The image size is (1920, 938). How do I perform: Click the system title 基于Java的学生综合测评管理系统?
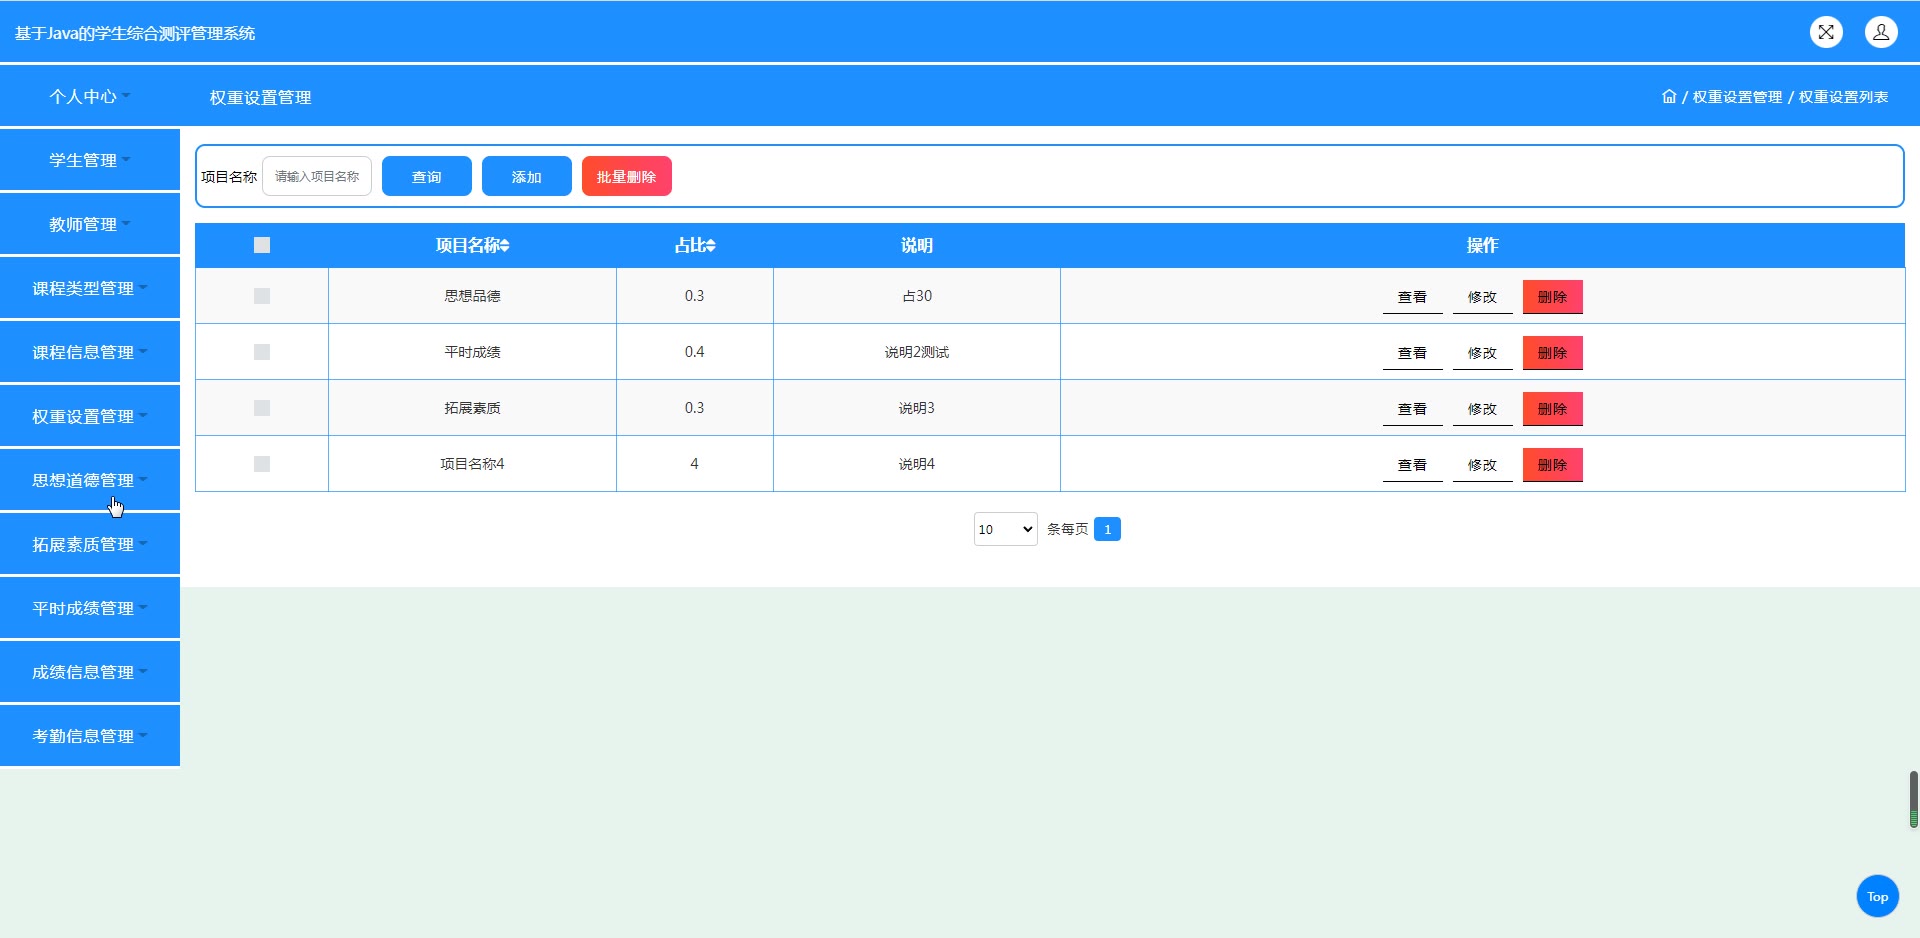point(135,33)
